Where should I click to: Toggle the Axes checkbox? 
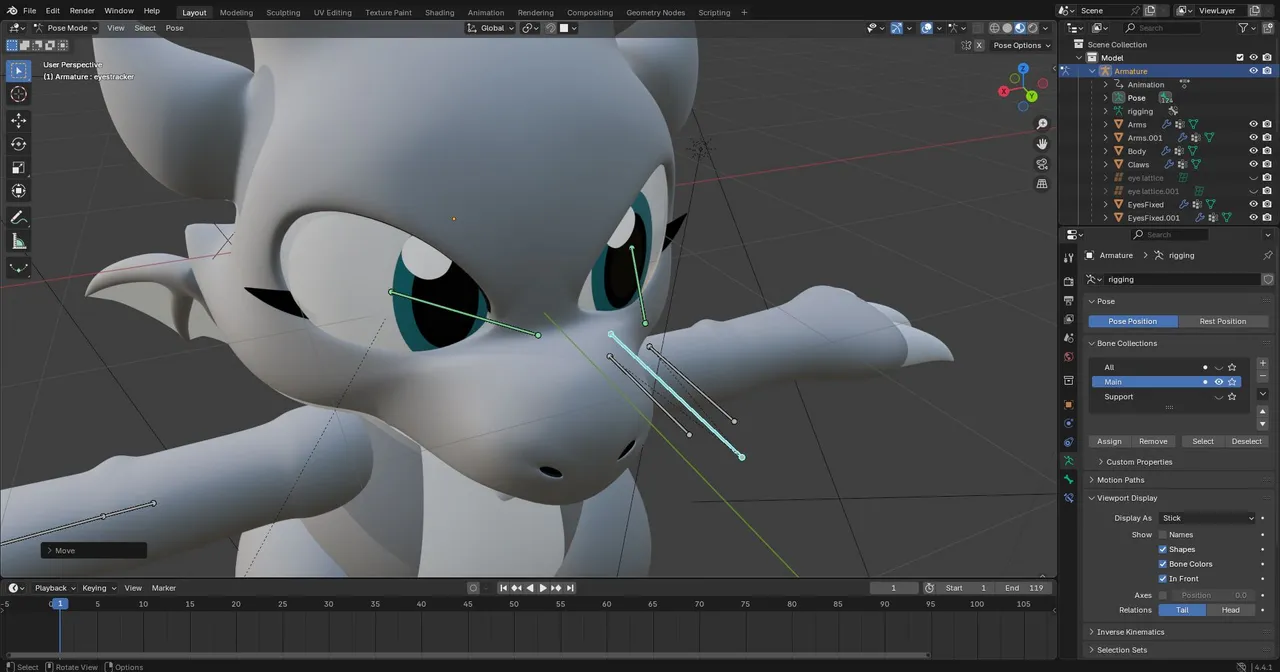pos(1162,595)
